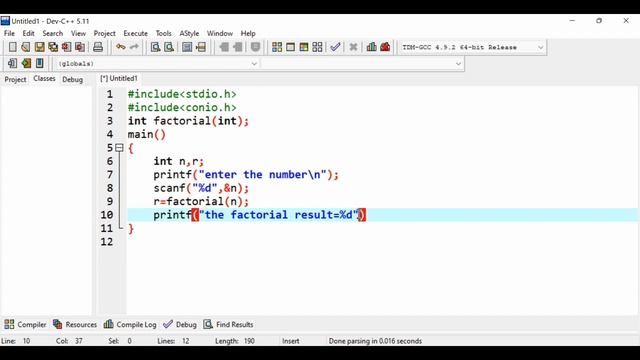Open the Project menu
640x360 pixels.
tap(104, 33)
